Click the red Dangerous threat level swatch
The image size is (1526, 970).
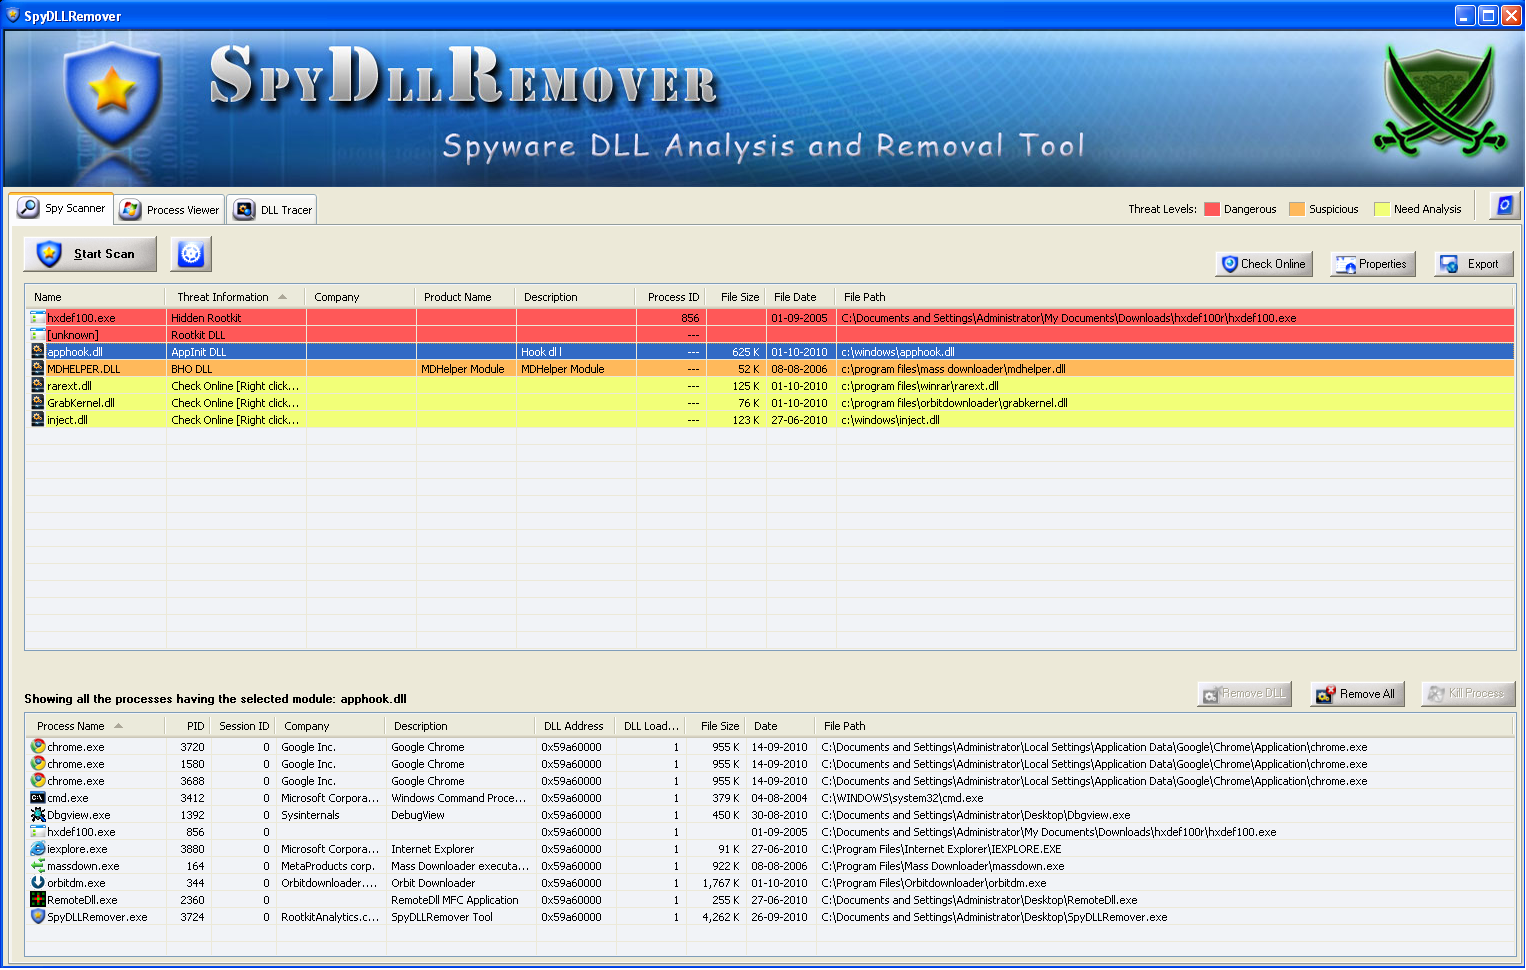pos(1212,209)
